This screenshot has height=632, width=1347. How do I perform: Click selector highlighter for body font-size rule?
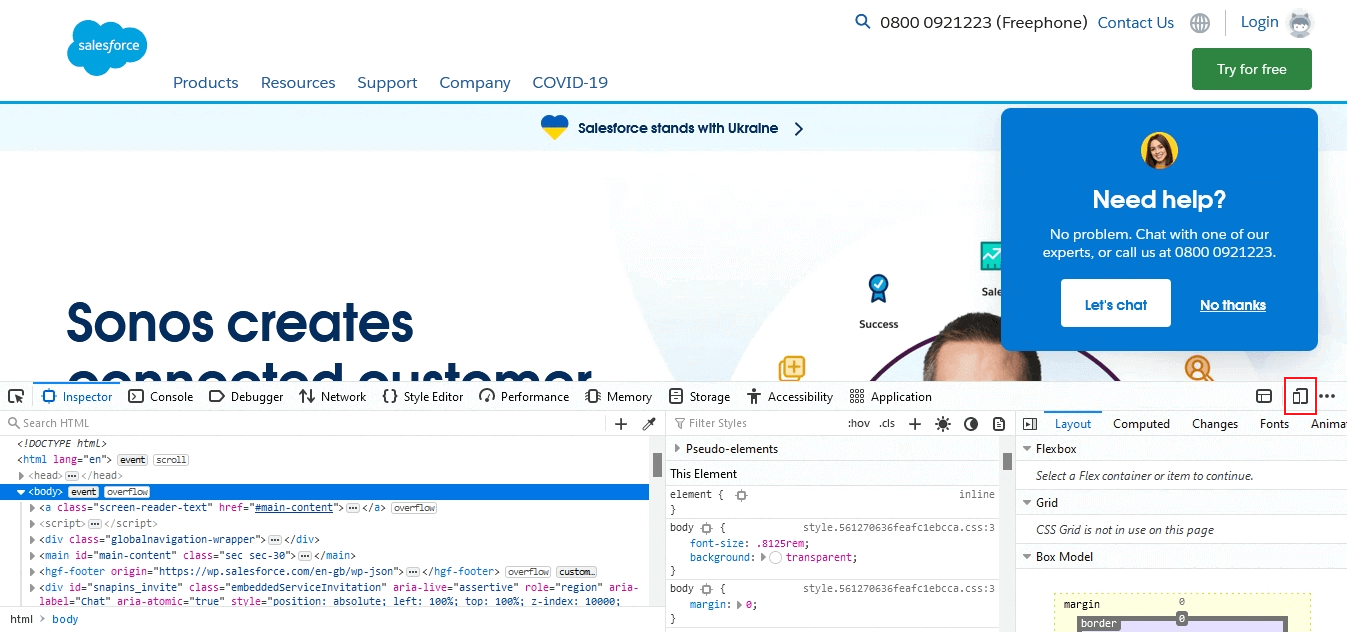[706, 527]
